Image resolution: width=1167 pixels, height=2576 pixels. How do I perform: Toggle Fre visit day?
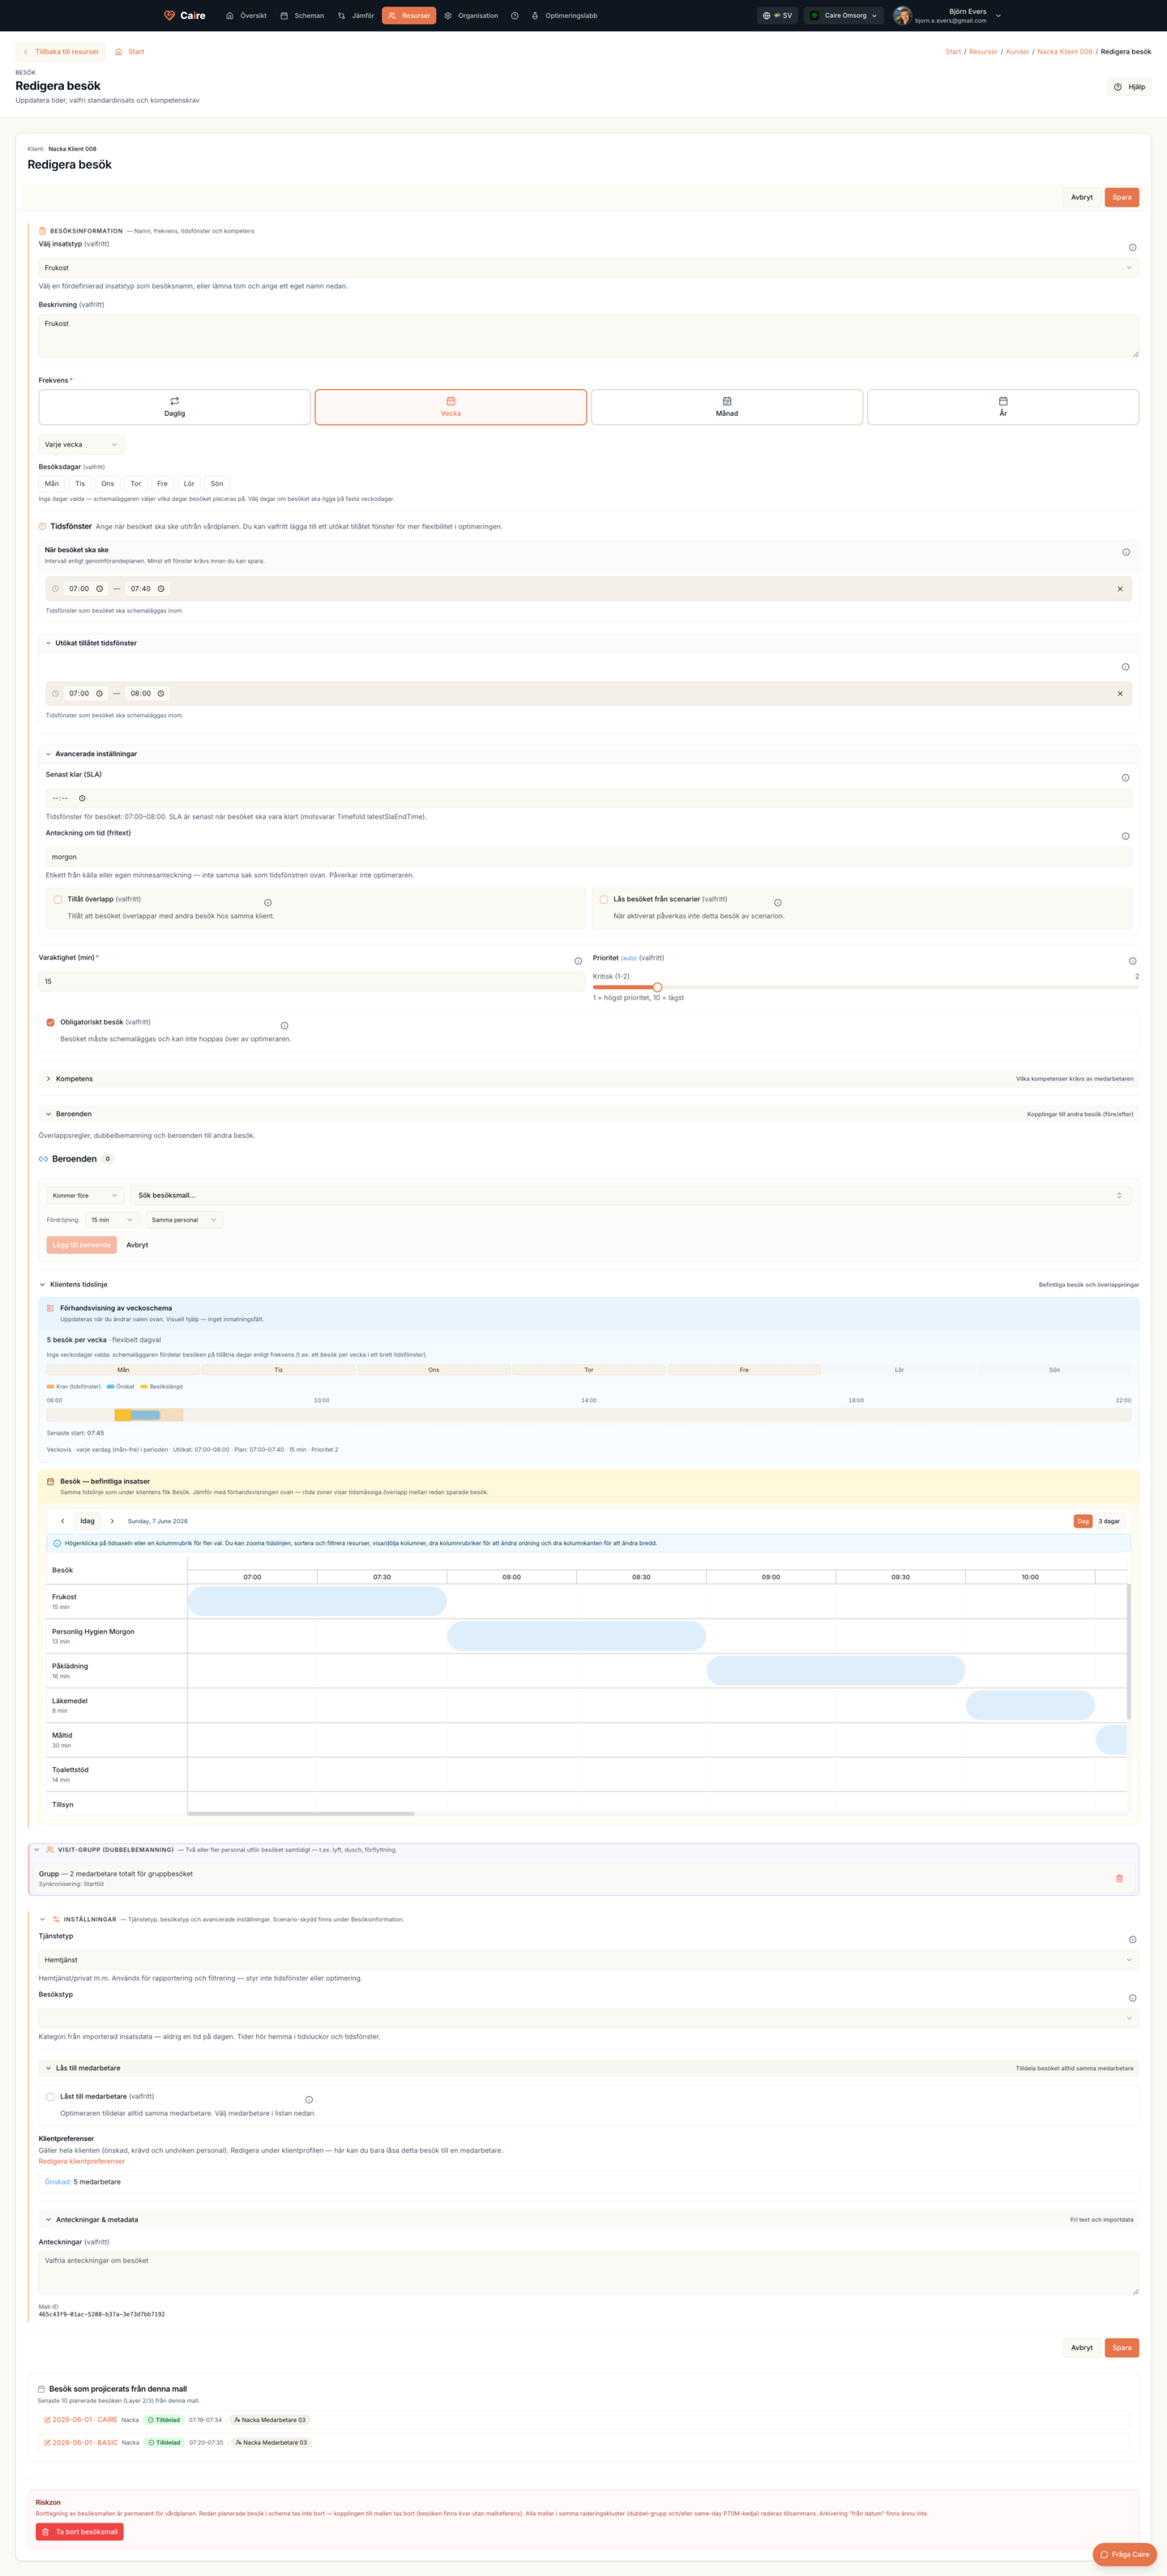tap(162, 484)
